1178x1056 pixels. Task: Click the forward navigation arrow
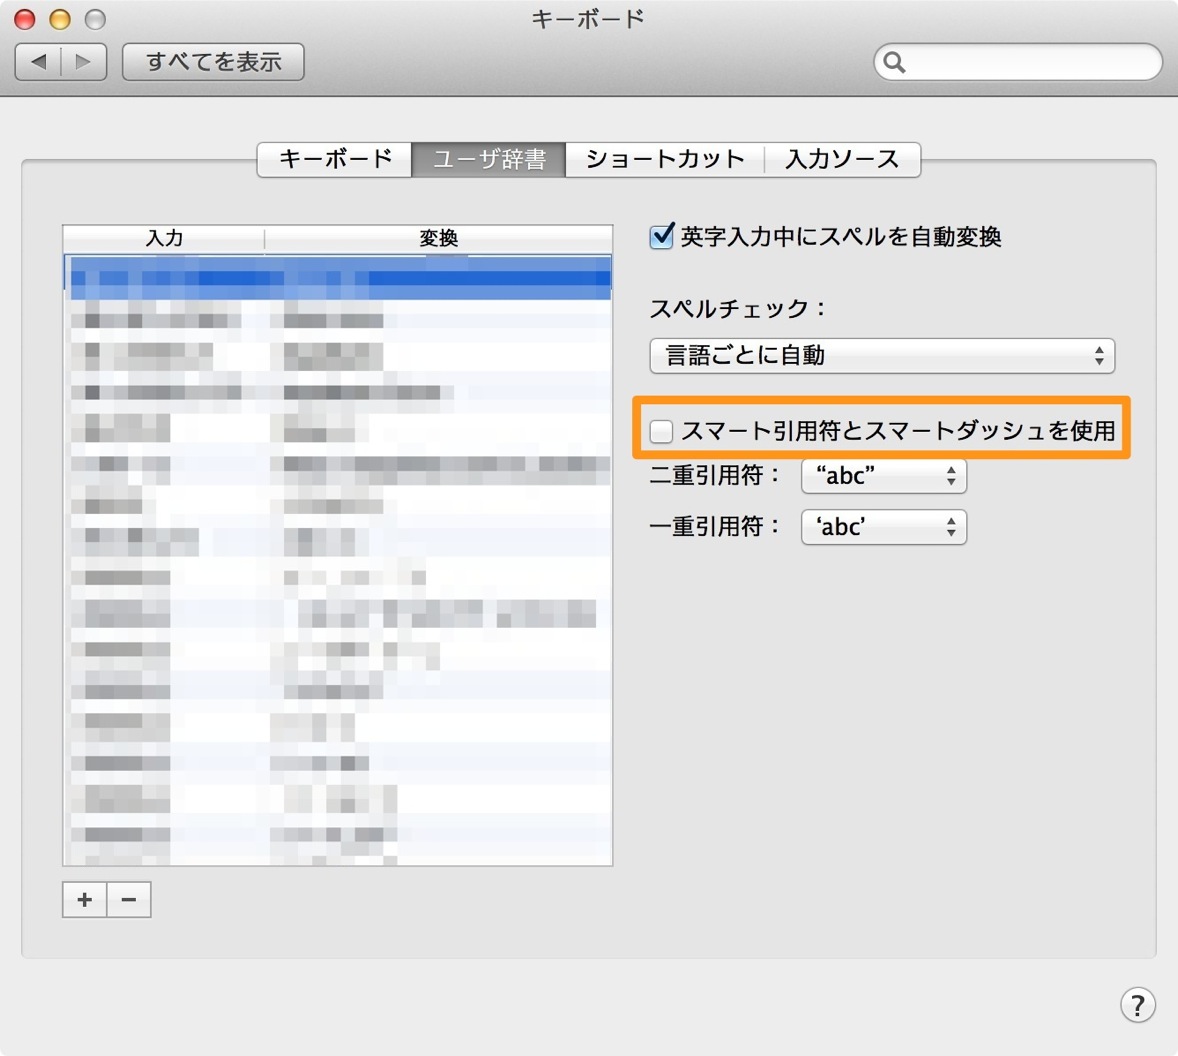tap(83, 62)
